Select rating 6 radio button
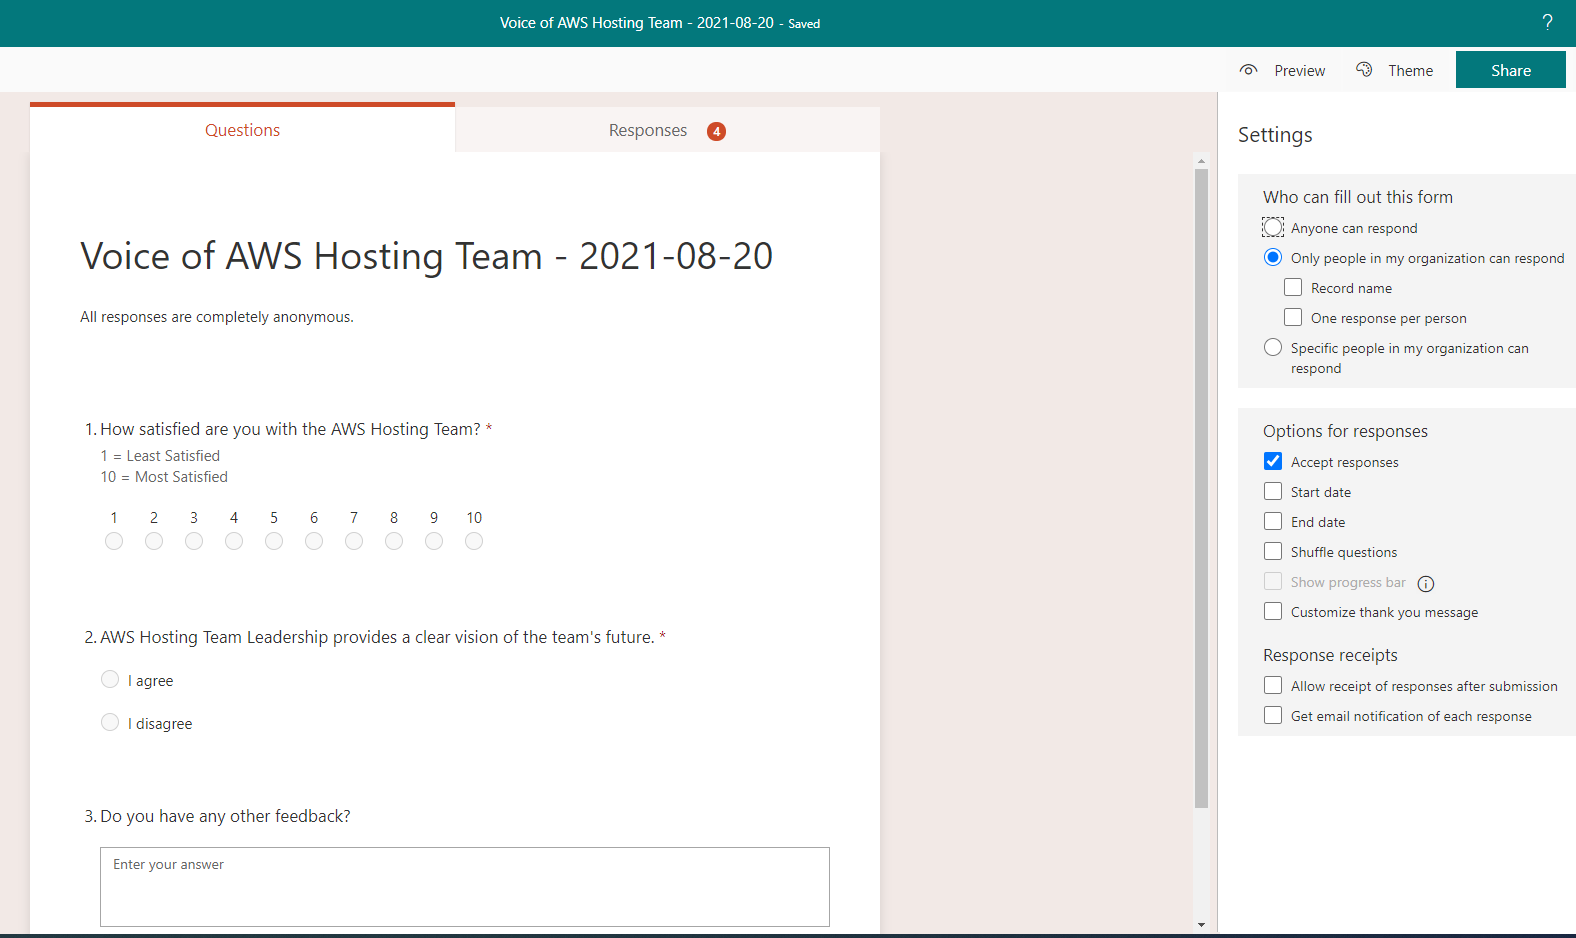The image size is (1576, 938). (x=314, y=541)
